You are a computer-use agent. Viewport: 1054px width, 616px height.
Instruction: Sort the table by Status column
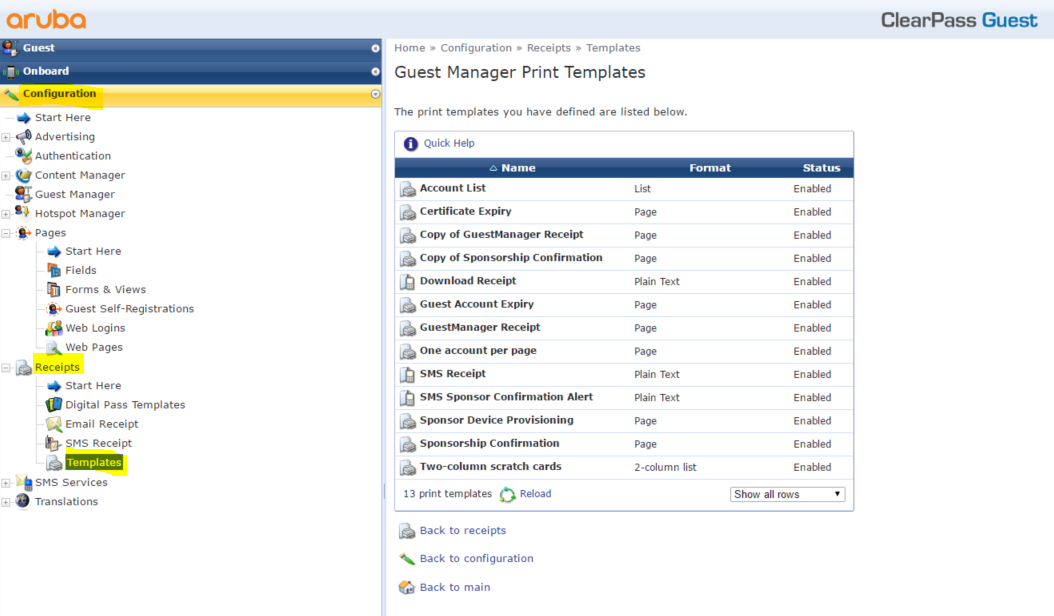point(821,168)
